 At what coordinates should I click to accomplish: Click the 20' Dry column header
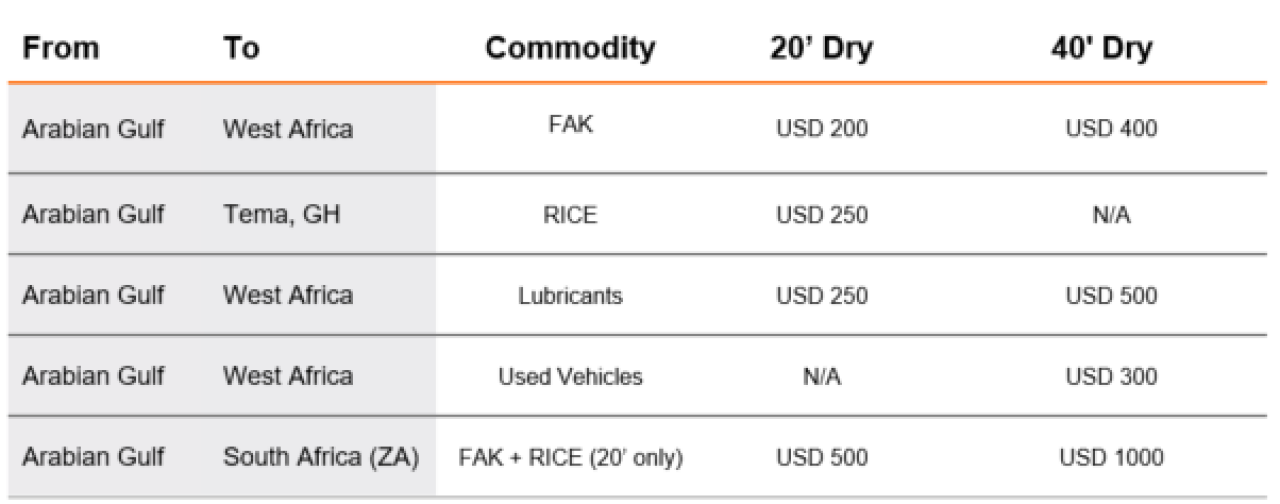[822, 48]
